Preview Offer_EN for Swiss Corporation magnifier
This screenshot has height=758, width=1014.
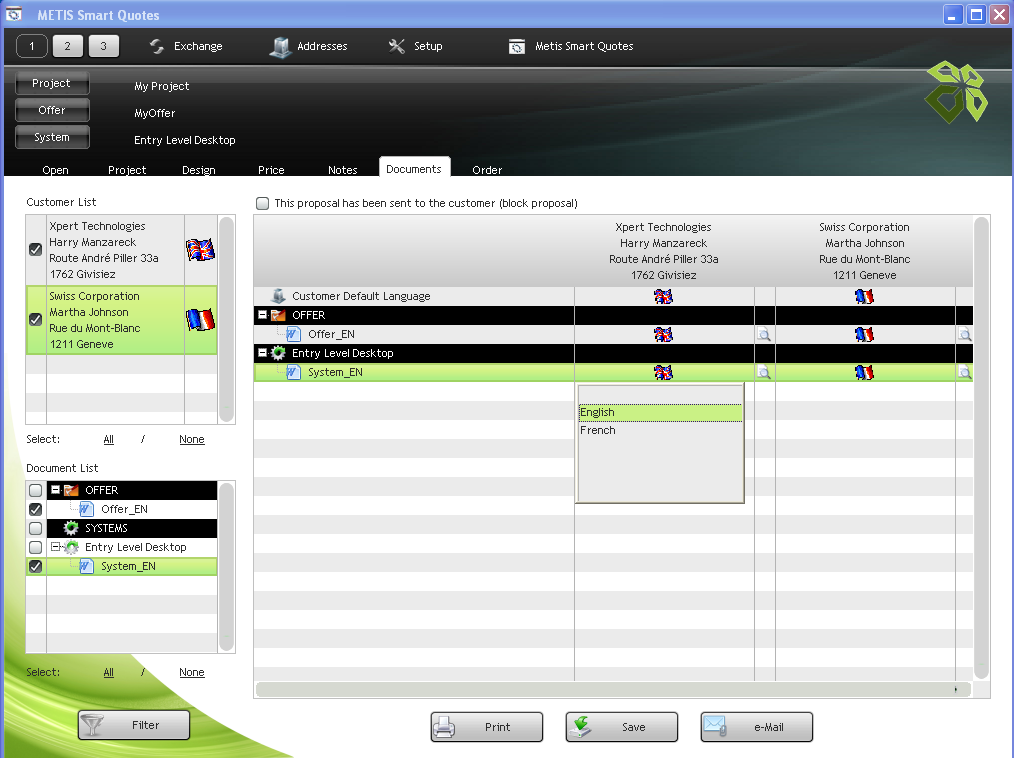point(965,334)
